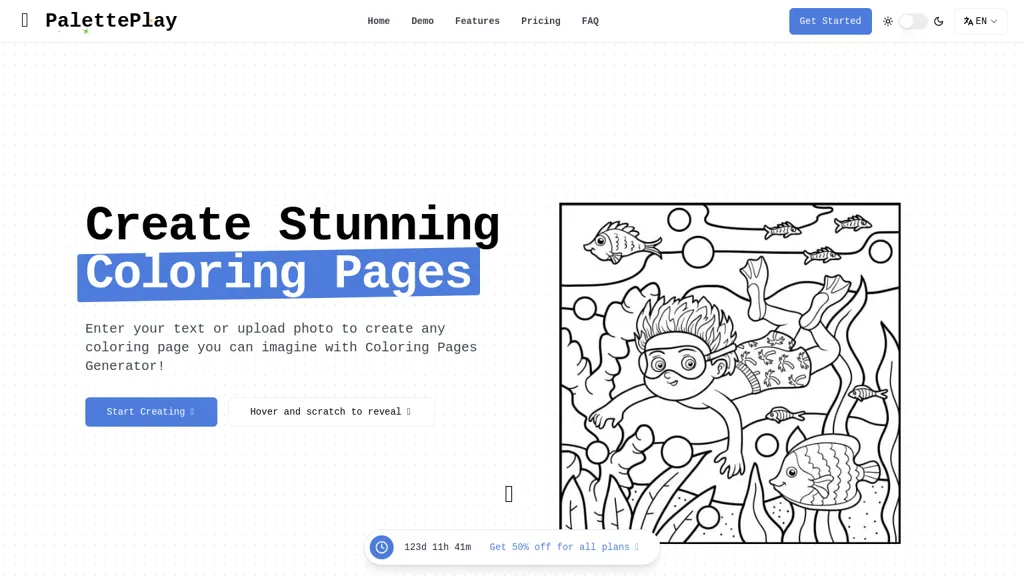Click the Create Stunning heading text
This screenshot has width=1024, height=576.
click(293, 225)
